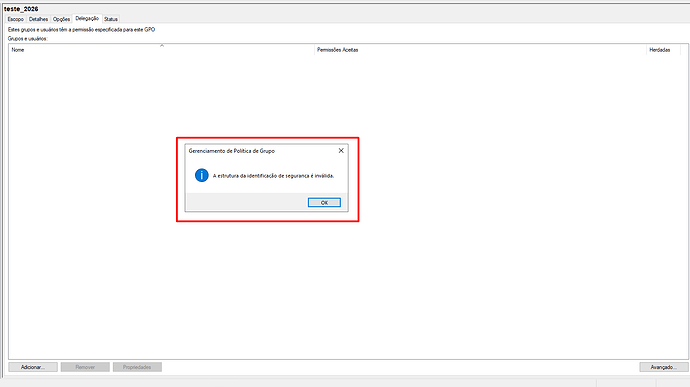Open the Opções tab
Viewport: 690px width, 387px height.
tap(62, 19)
